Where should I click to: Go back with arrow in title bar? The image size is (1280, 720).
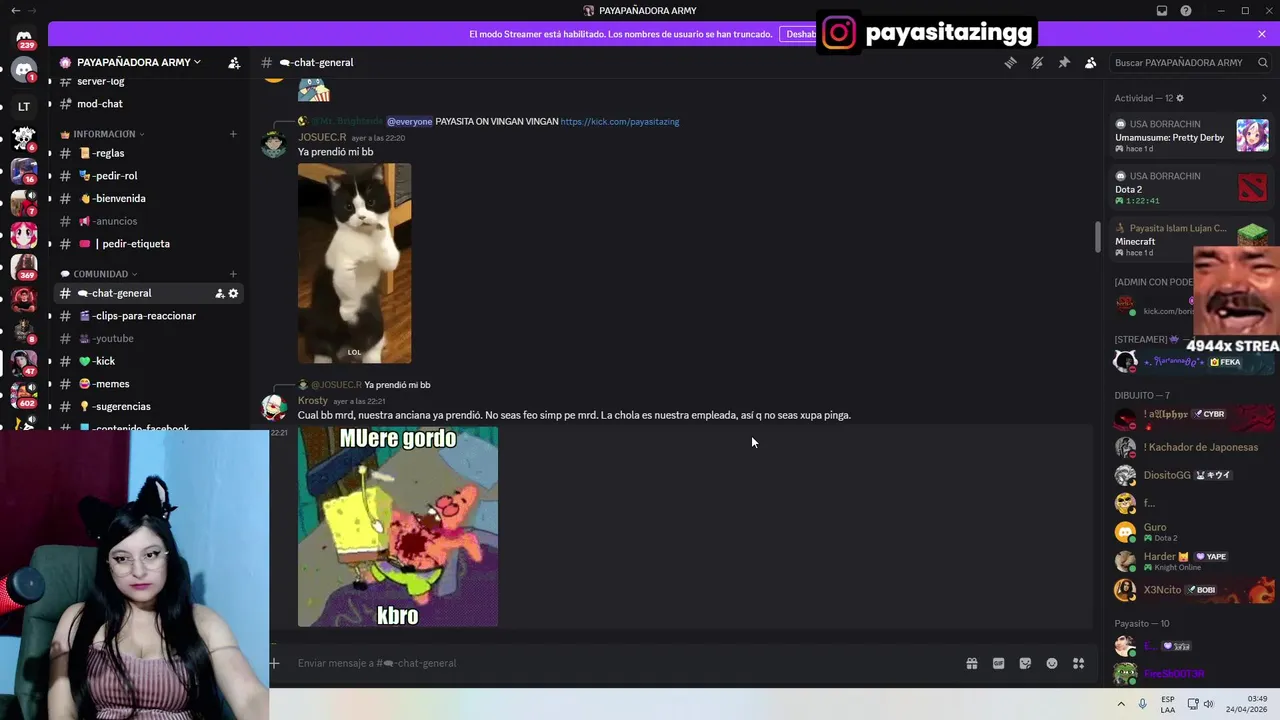15,11
